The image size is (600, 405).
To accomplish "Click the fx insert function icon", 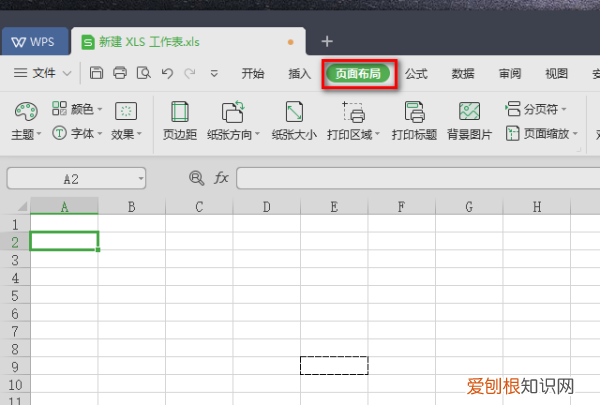I will (x=221, y=178).
